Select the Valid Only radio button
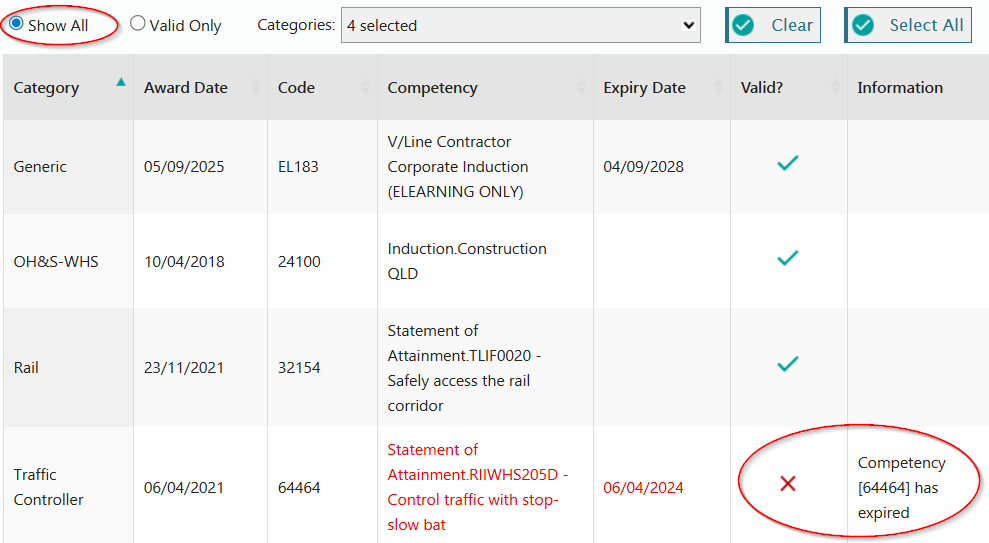The image size is (989, 543). (138, 24)
